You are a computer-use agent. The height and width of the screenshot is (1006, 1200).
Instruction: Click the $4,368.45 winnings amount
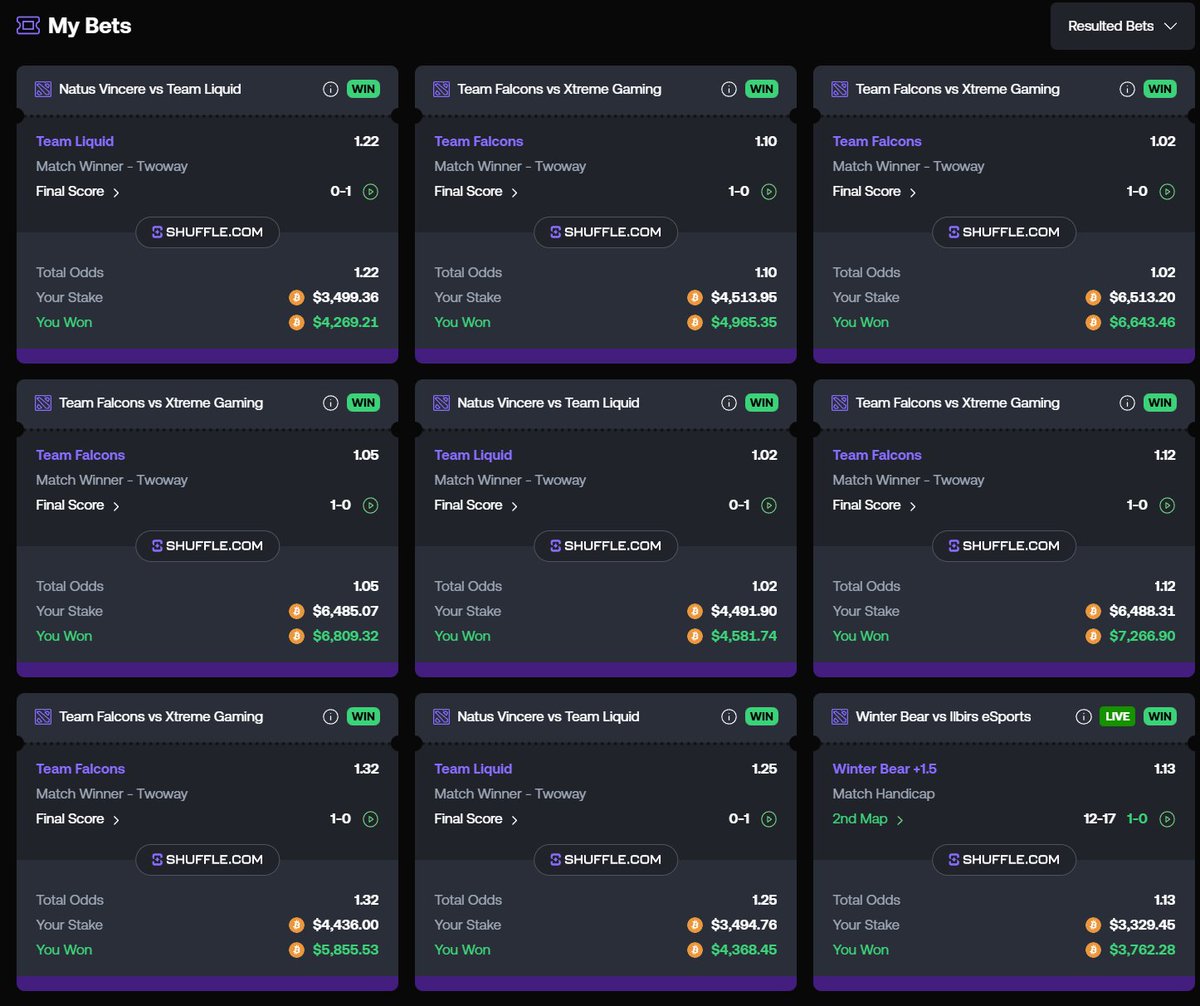(744, 950)
